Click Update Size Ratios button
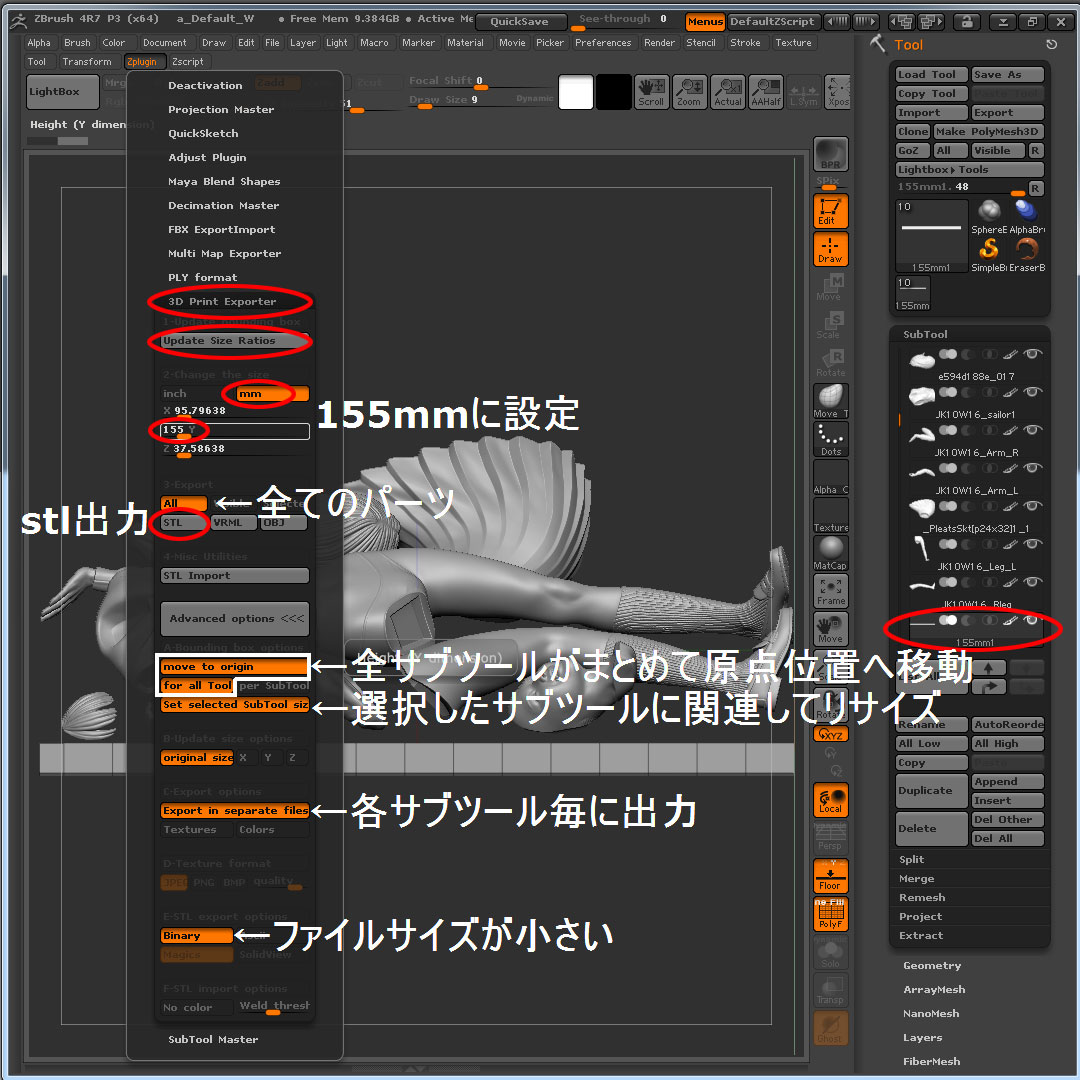 point(234,341)
